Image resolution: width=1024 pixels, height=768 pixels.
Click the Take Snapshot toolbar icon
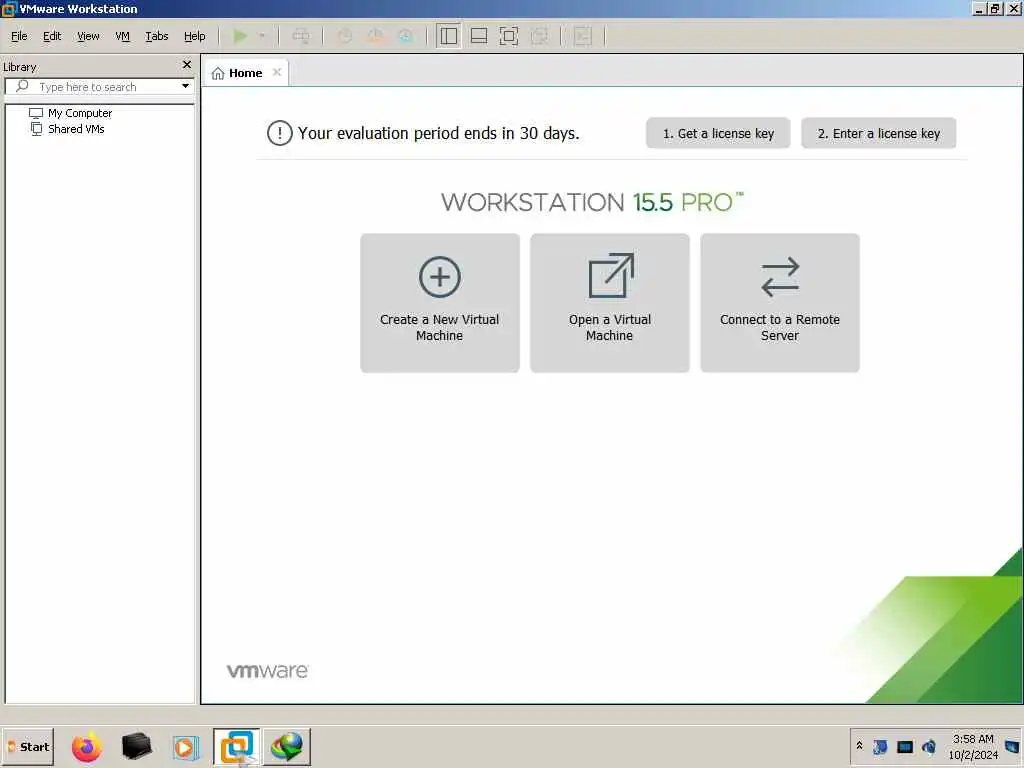345,36
